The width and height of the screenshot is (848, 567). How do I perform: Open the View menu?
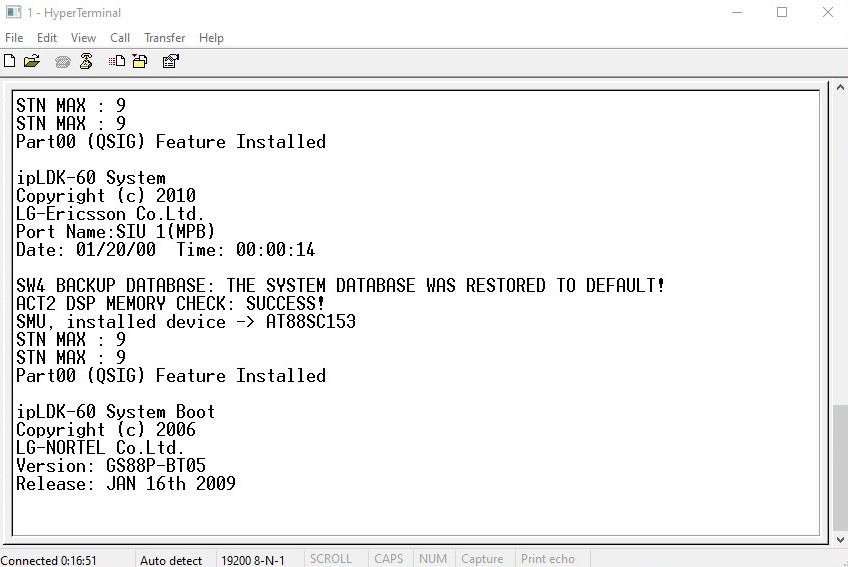click(x=83, y=38)
